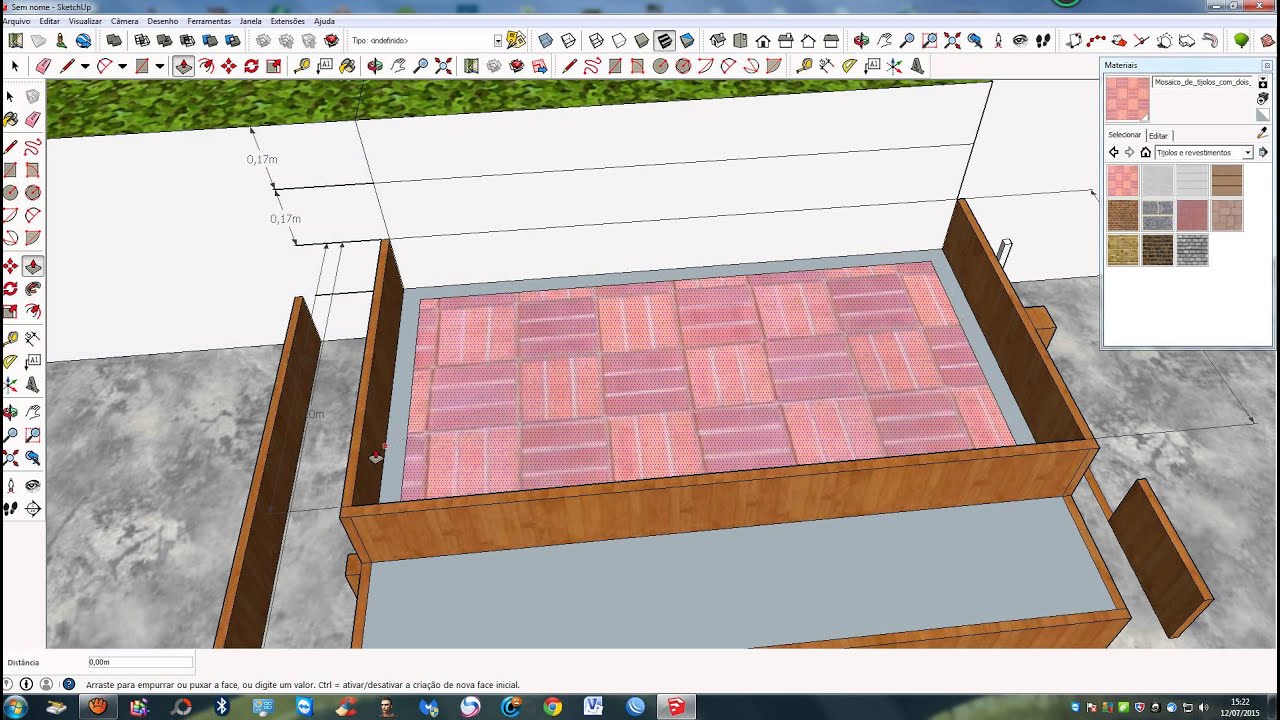The width and height of the screenshot is (1280, 720).
Task: Open the line tool dropdown arrow
Action: coord(85,66)
